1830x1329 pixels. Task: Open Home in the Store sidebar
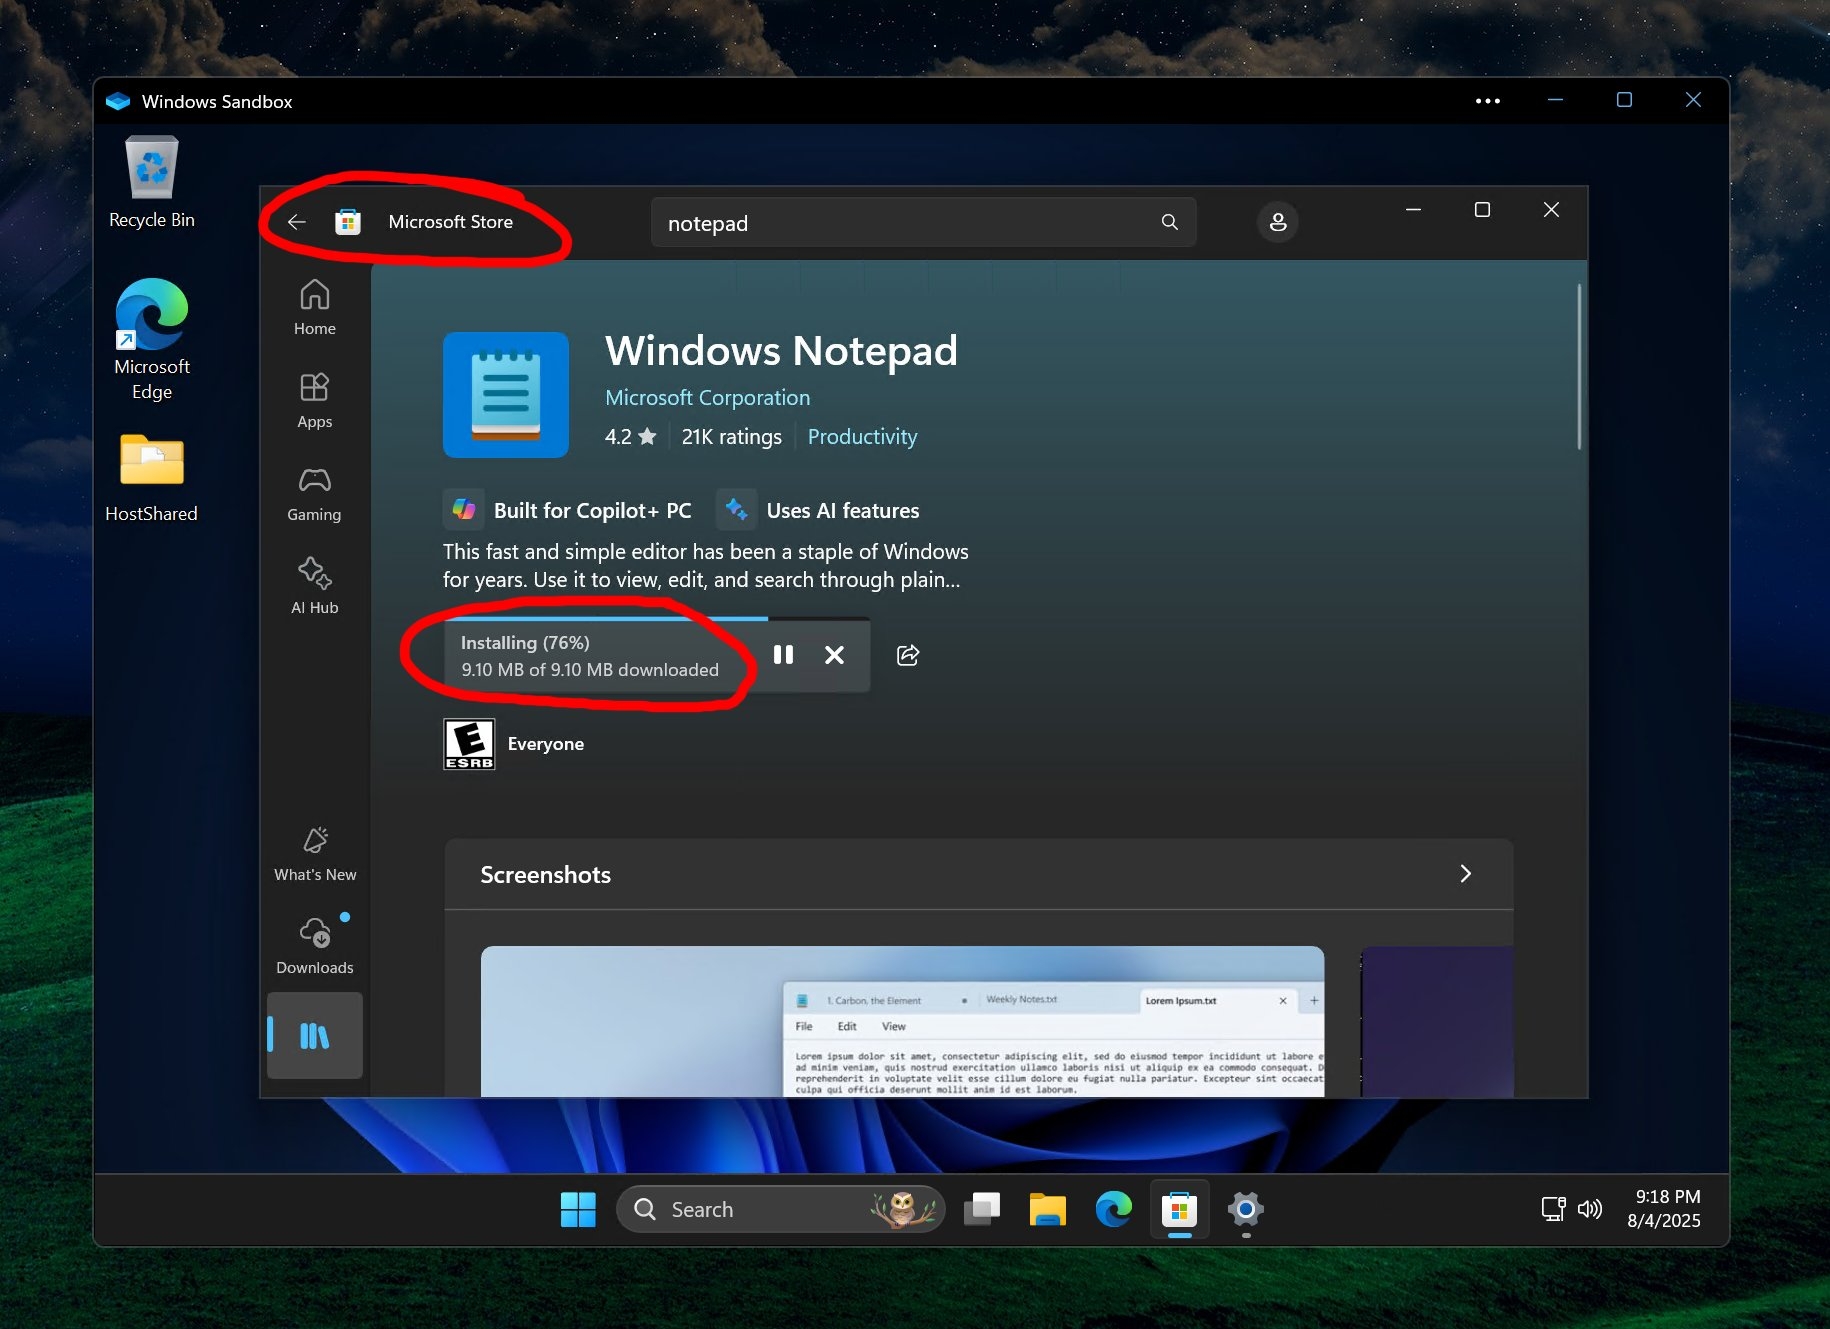click(x=314, y=307)
